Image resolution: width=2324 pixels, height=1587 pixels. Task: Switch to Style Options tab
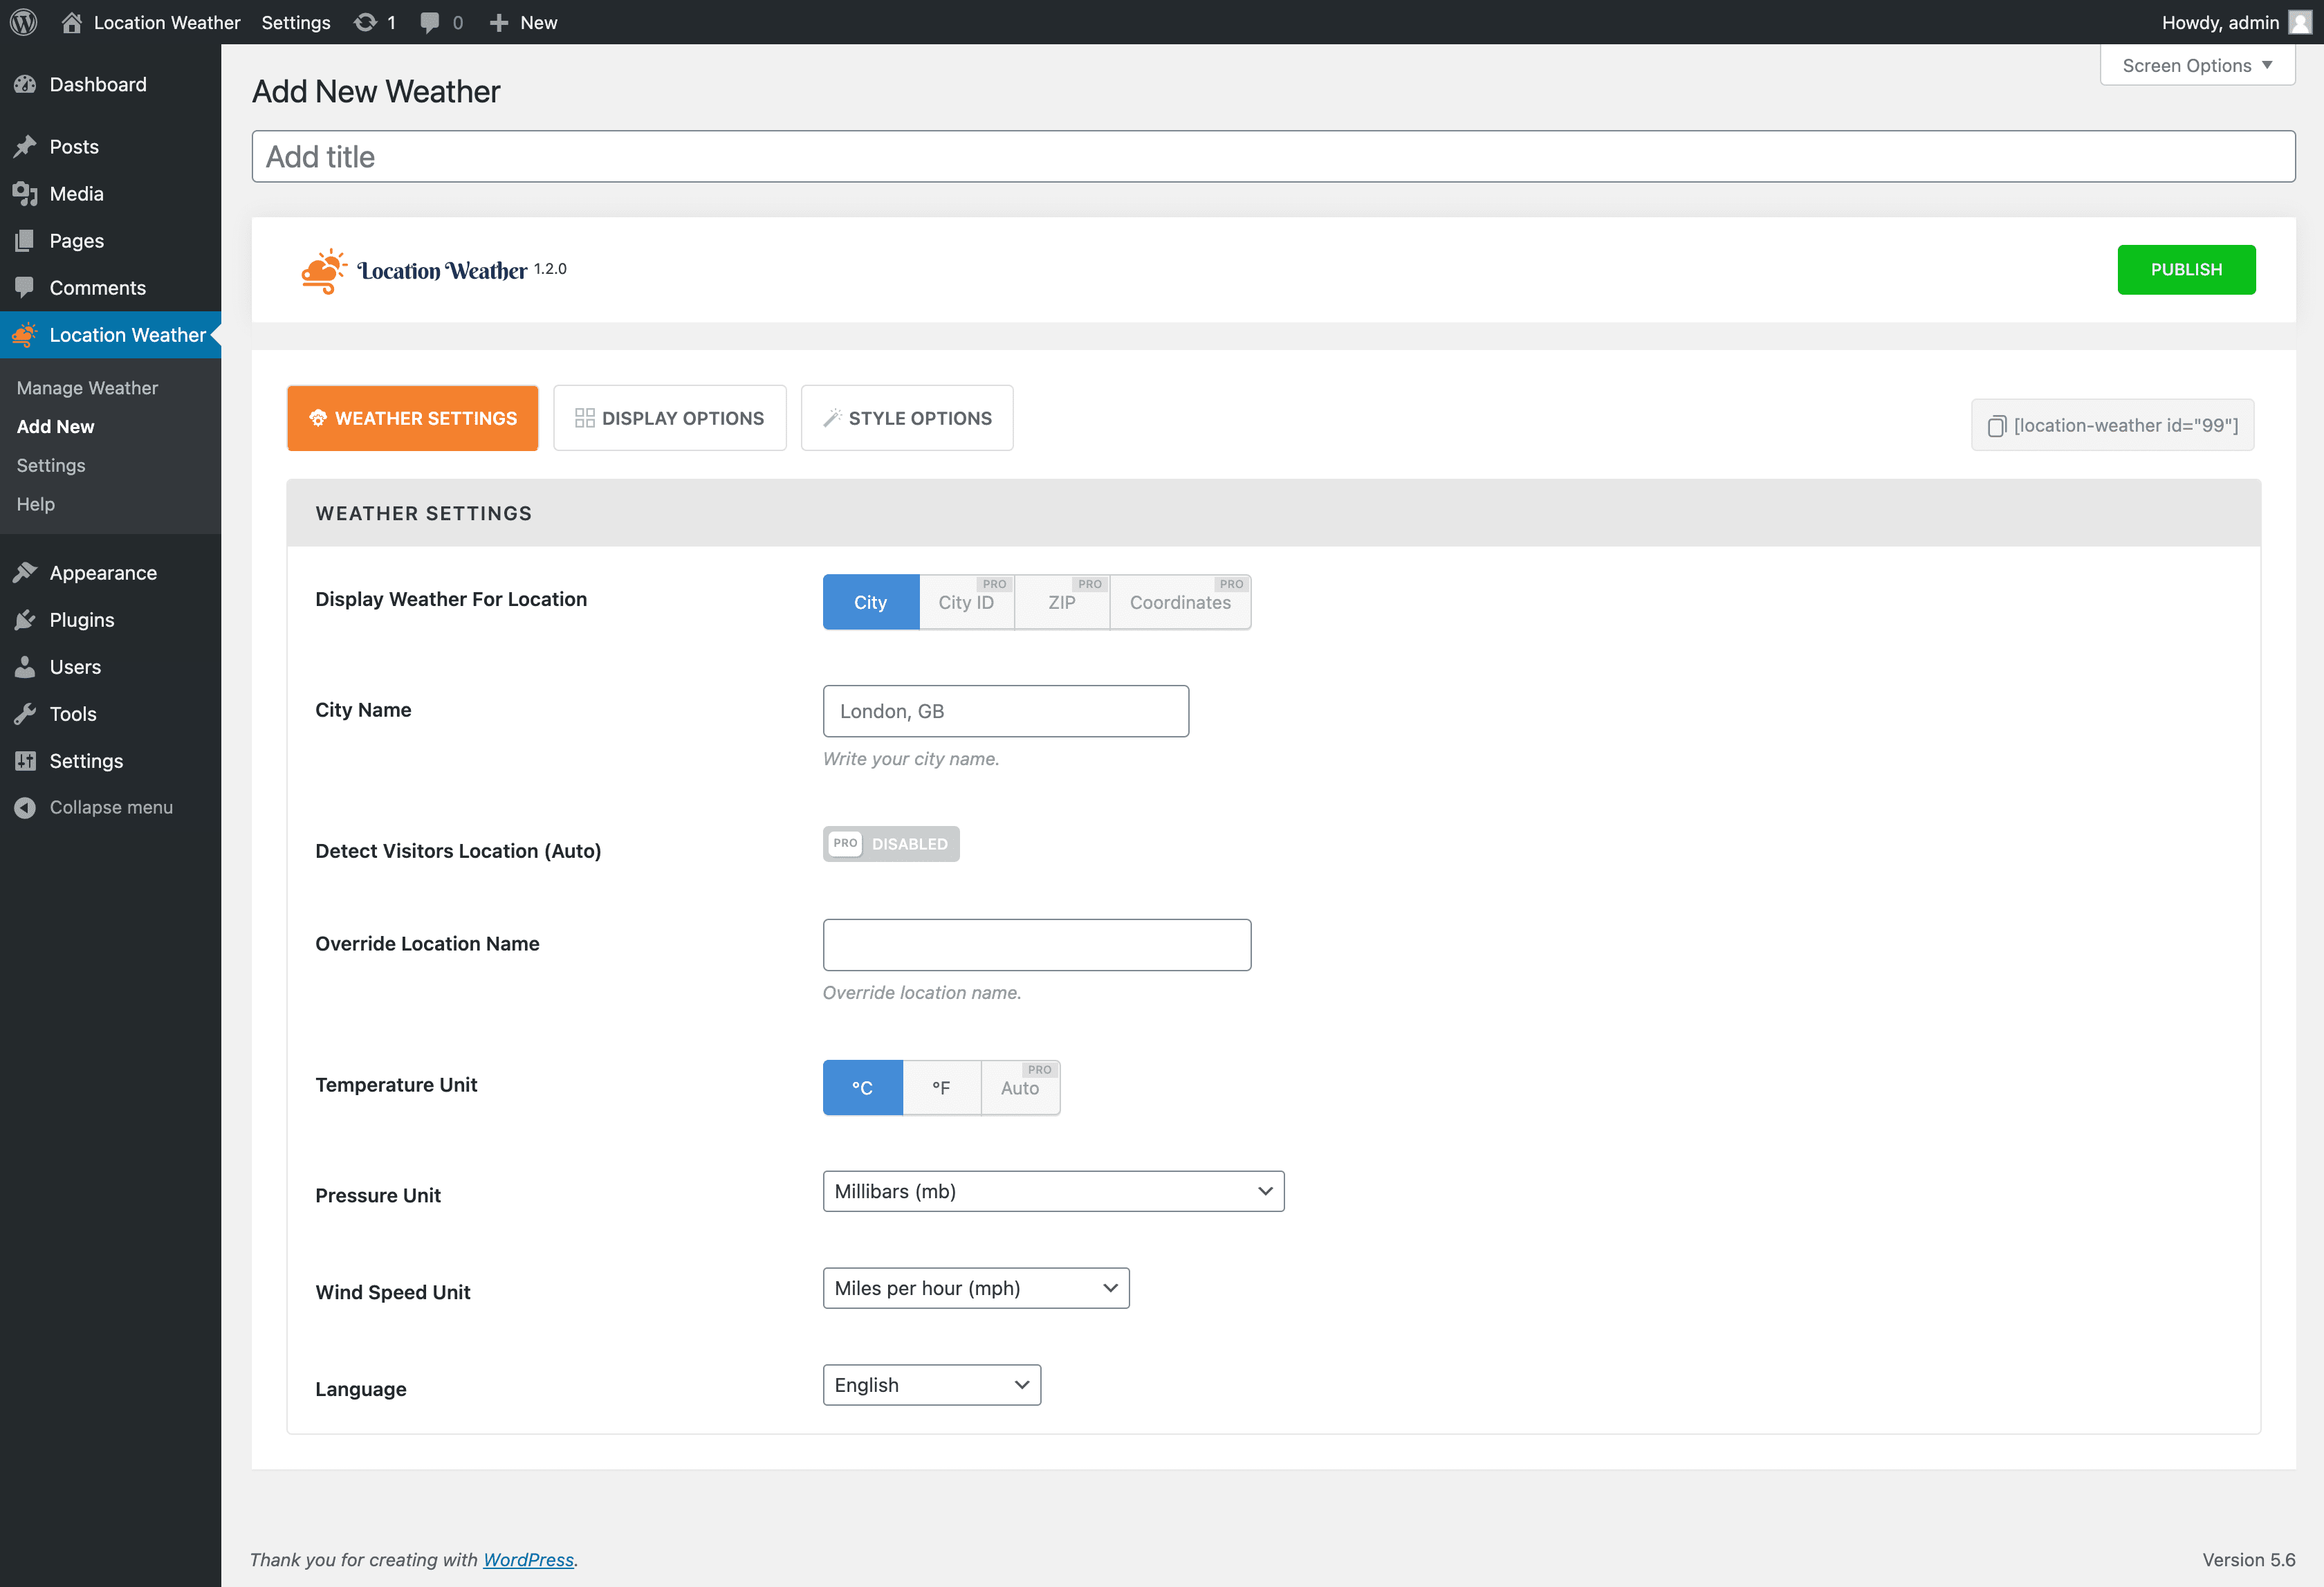pyautogui.click(x=907, y=418)
